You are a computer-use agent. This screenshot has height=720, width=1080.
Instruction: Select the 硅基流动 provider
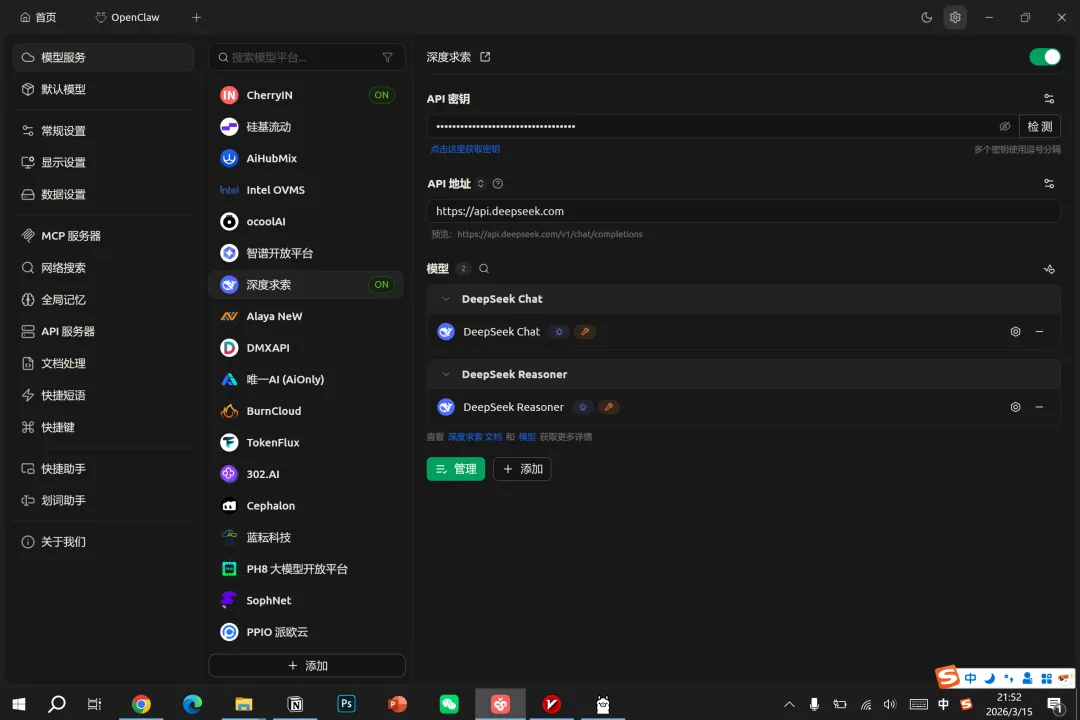[x=307, y=127]
